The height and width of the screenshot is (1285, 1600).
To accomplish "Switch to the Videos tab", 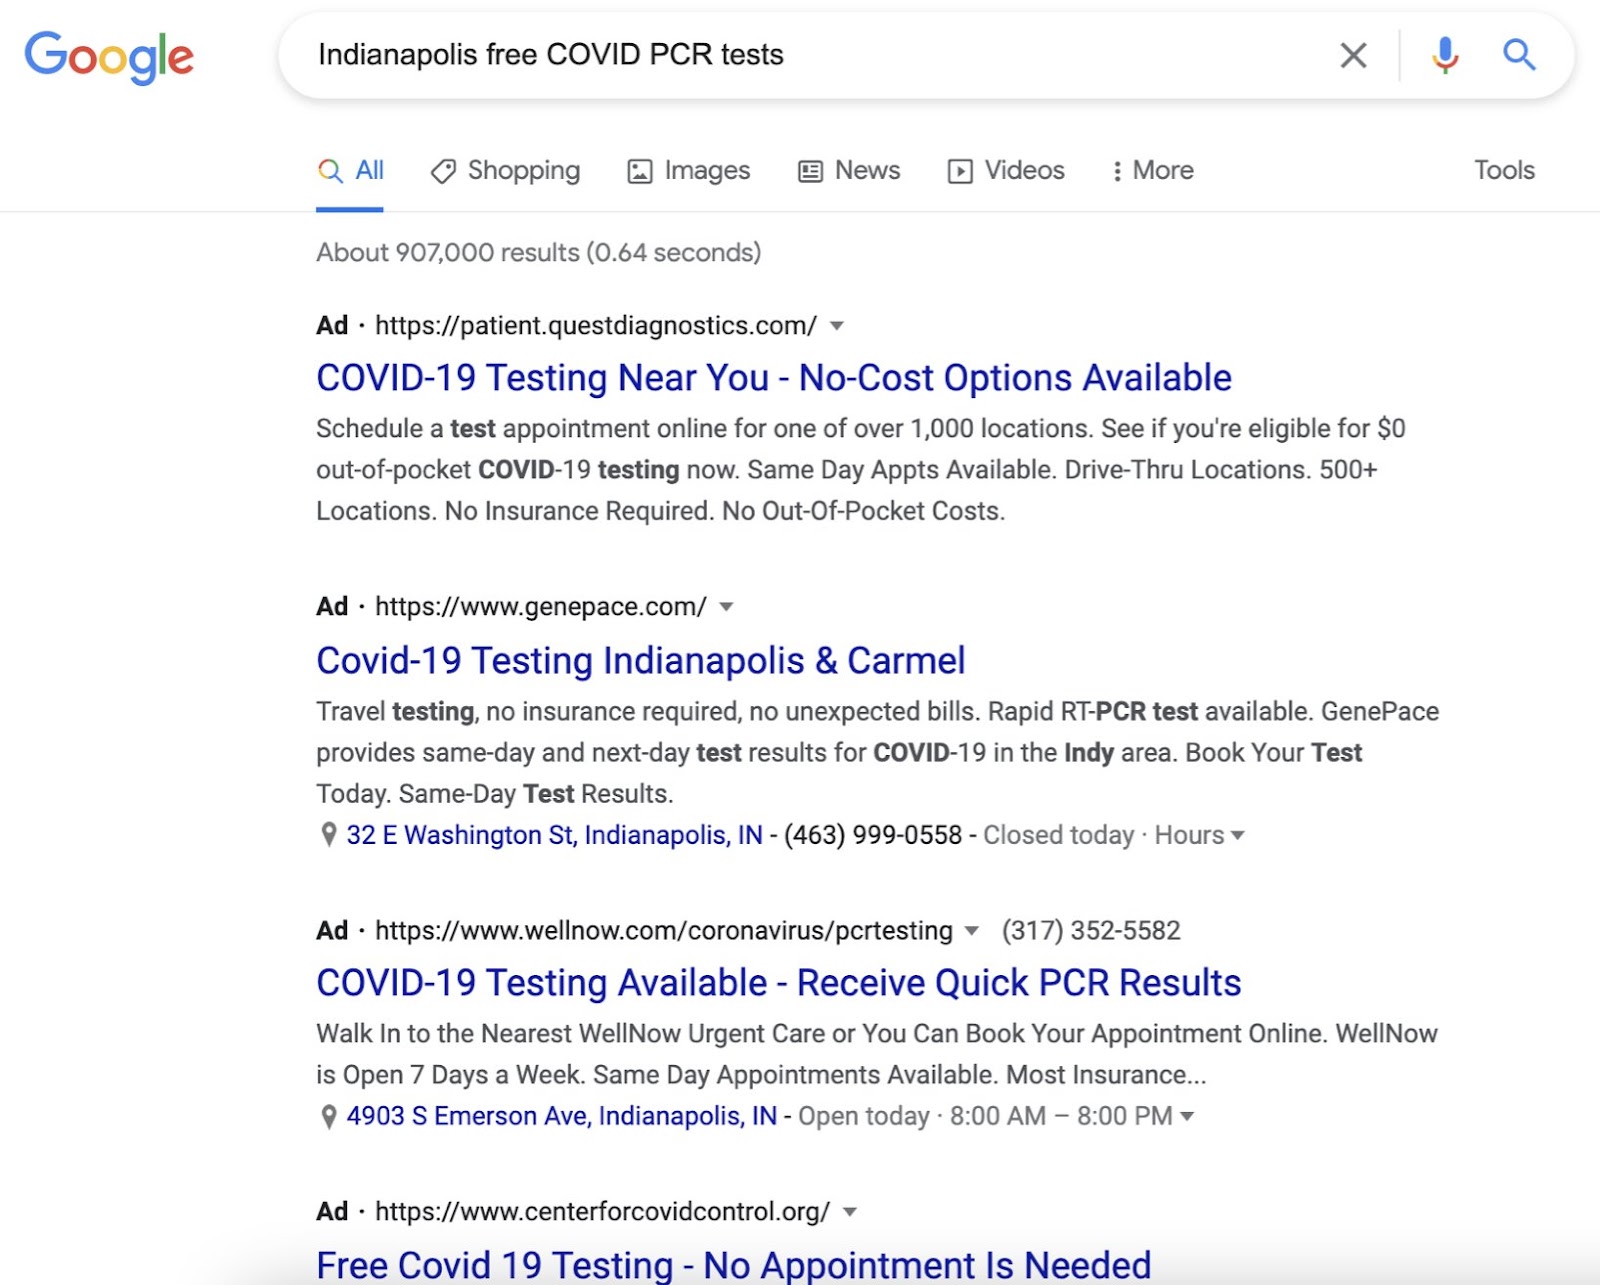I will pos(1006,171).
